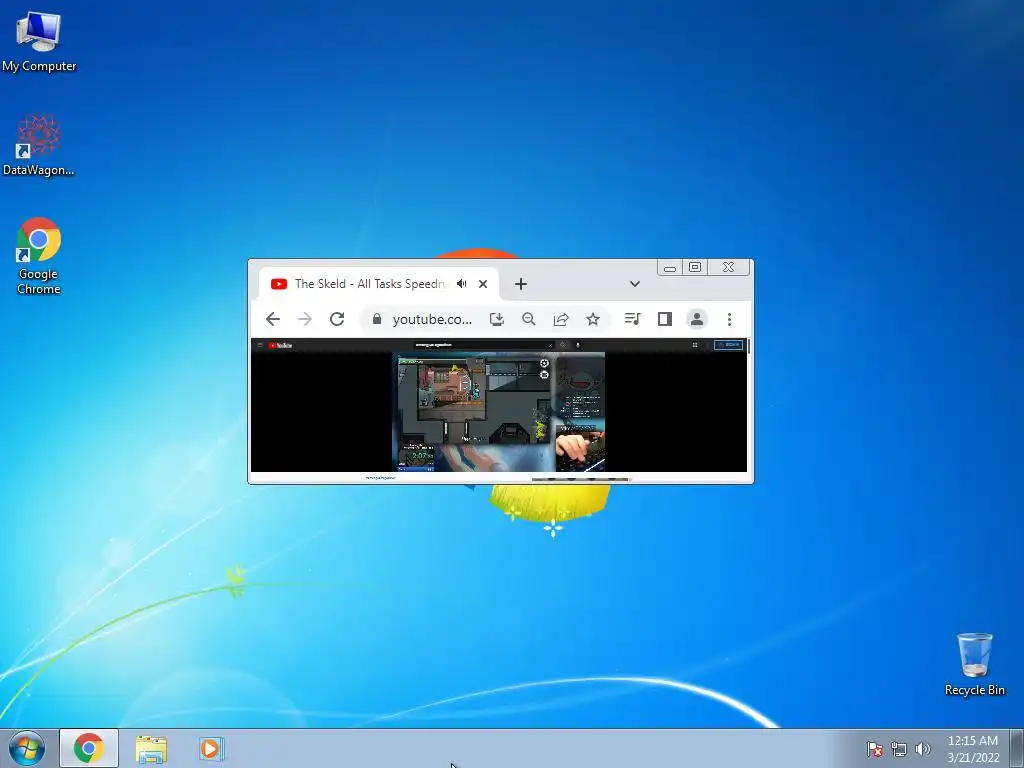1024x768 pixels.
Task: Open the Chrome profile avatar menu
Action: (x=697, y=319)
